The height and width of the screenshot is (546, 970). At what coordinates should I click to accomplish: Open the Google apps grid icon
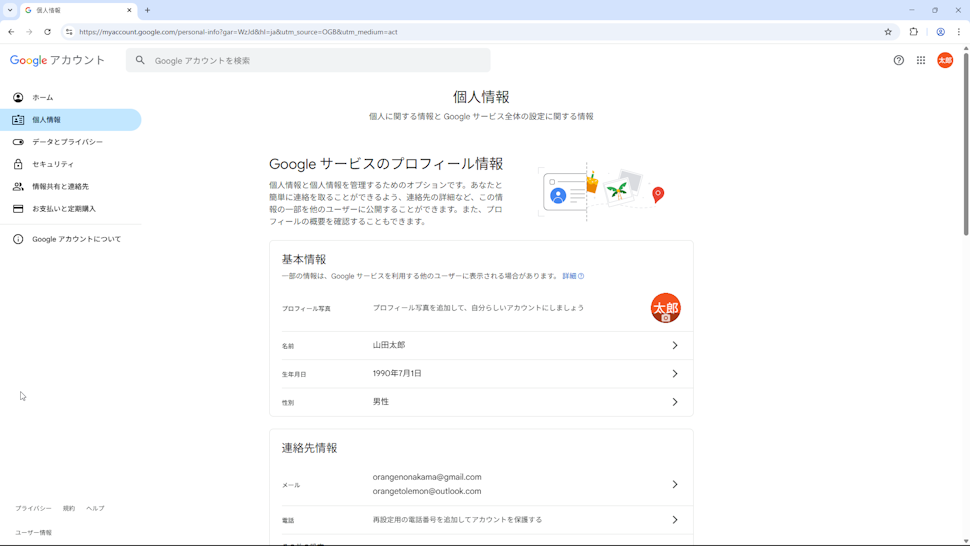click(x=921, y=60)
